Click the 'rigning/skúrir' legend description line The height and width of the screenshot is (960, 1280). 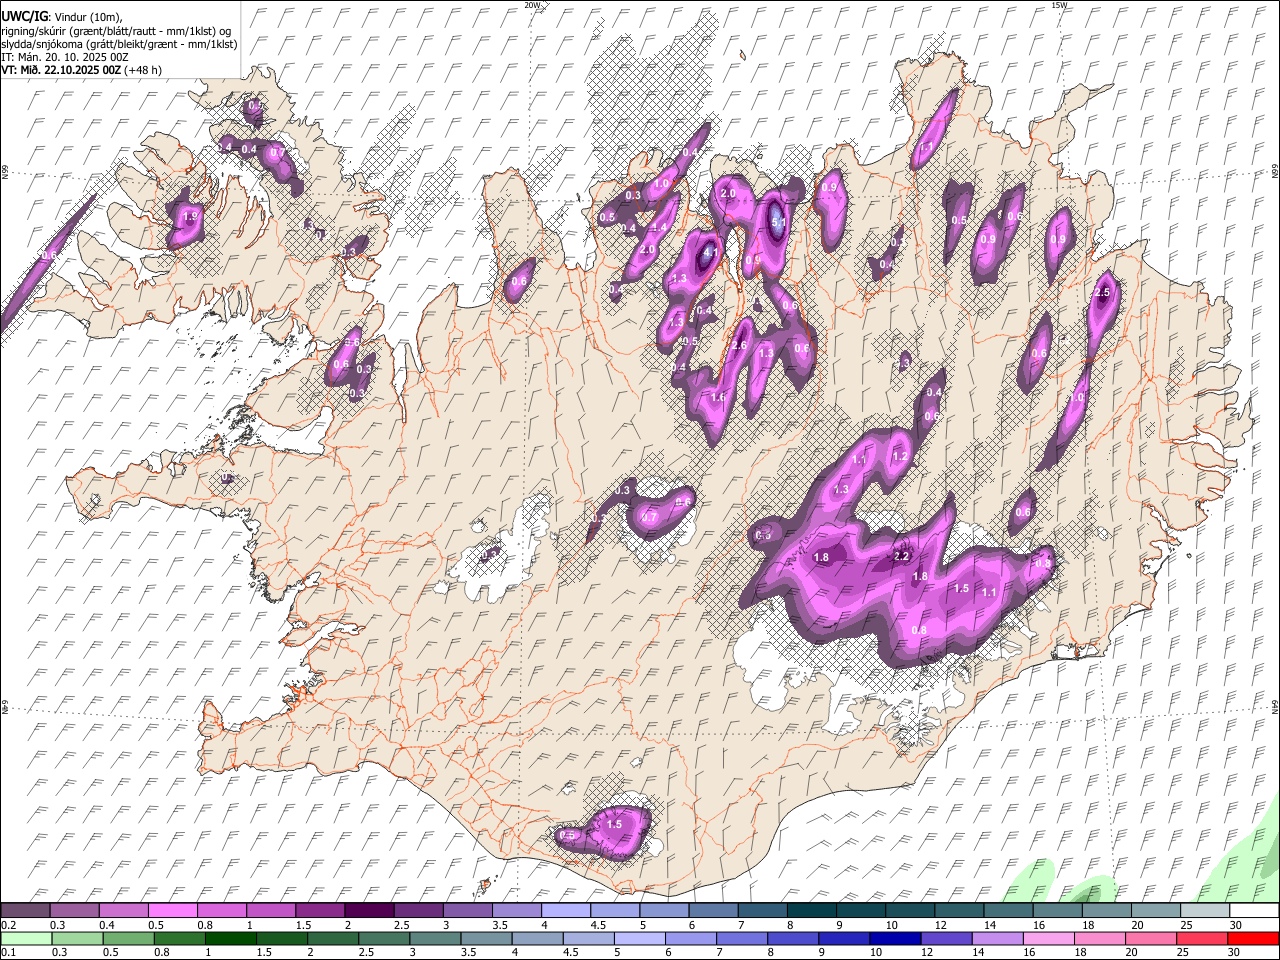point(116,31)
